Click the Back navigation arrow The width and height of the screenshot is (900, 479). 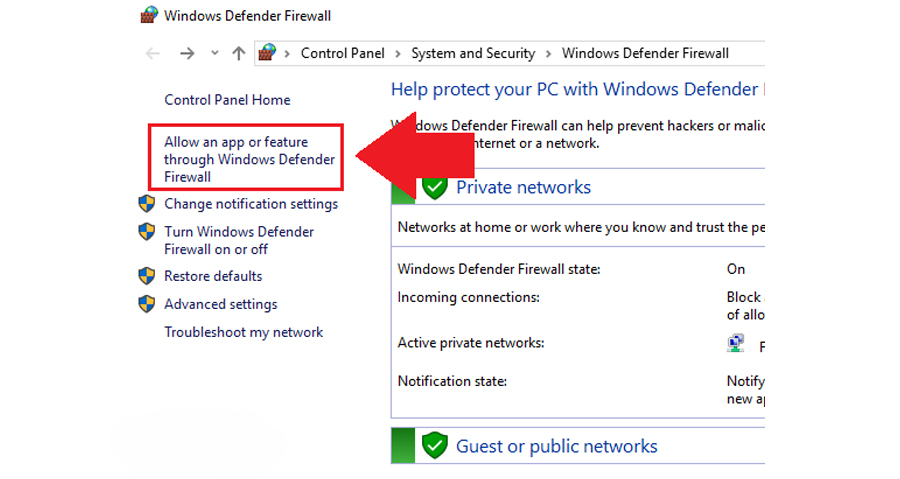click(153, 53)
